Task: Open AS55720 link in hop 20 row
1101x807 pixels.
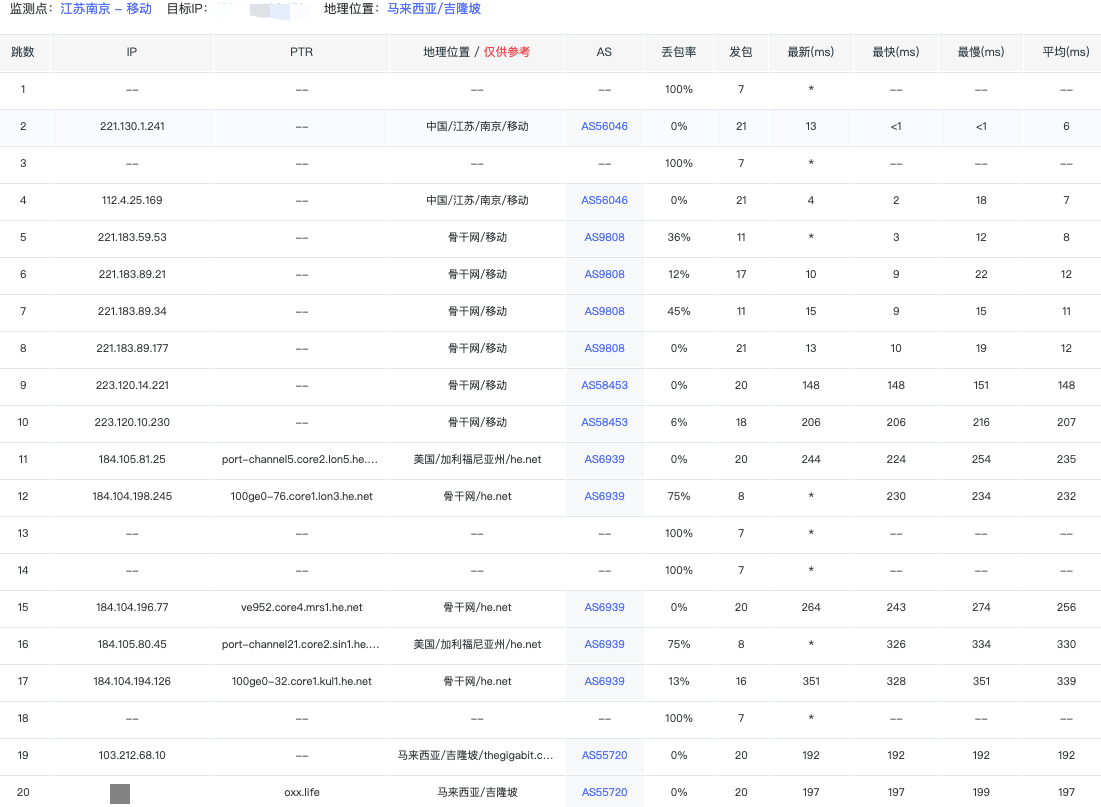Action: click(605, 792)
